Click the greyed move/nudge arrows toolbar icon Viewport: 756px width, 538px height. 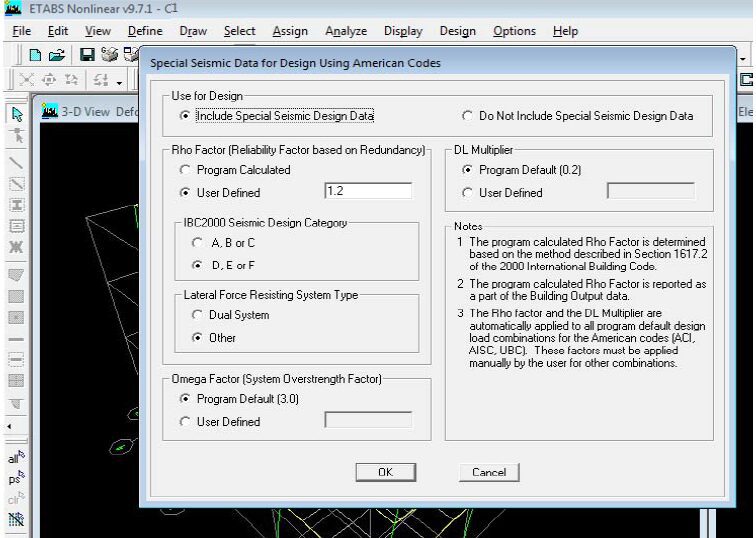click(49, 80)
